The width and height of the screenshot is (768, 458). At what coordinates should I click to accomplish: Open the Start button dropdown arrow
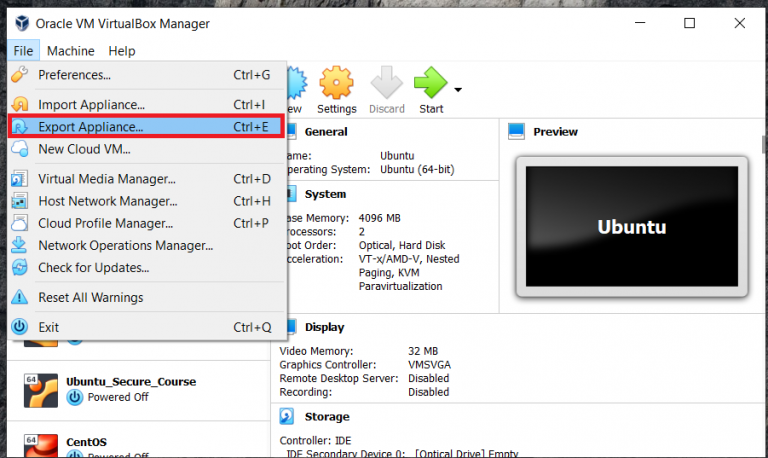[458, 90]
